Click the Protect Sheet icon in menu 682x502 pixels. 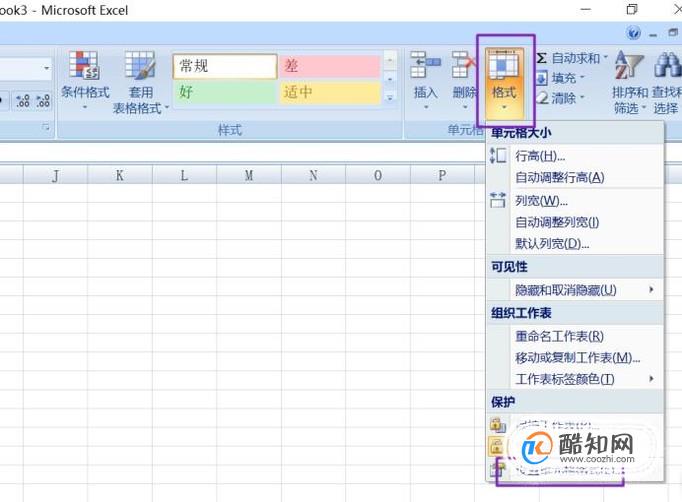(x=498, y=424)
